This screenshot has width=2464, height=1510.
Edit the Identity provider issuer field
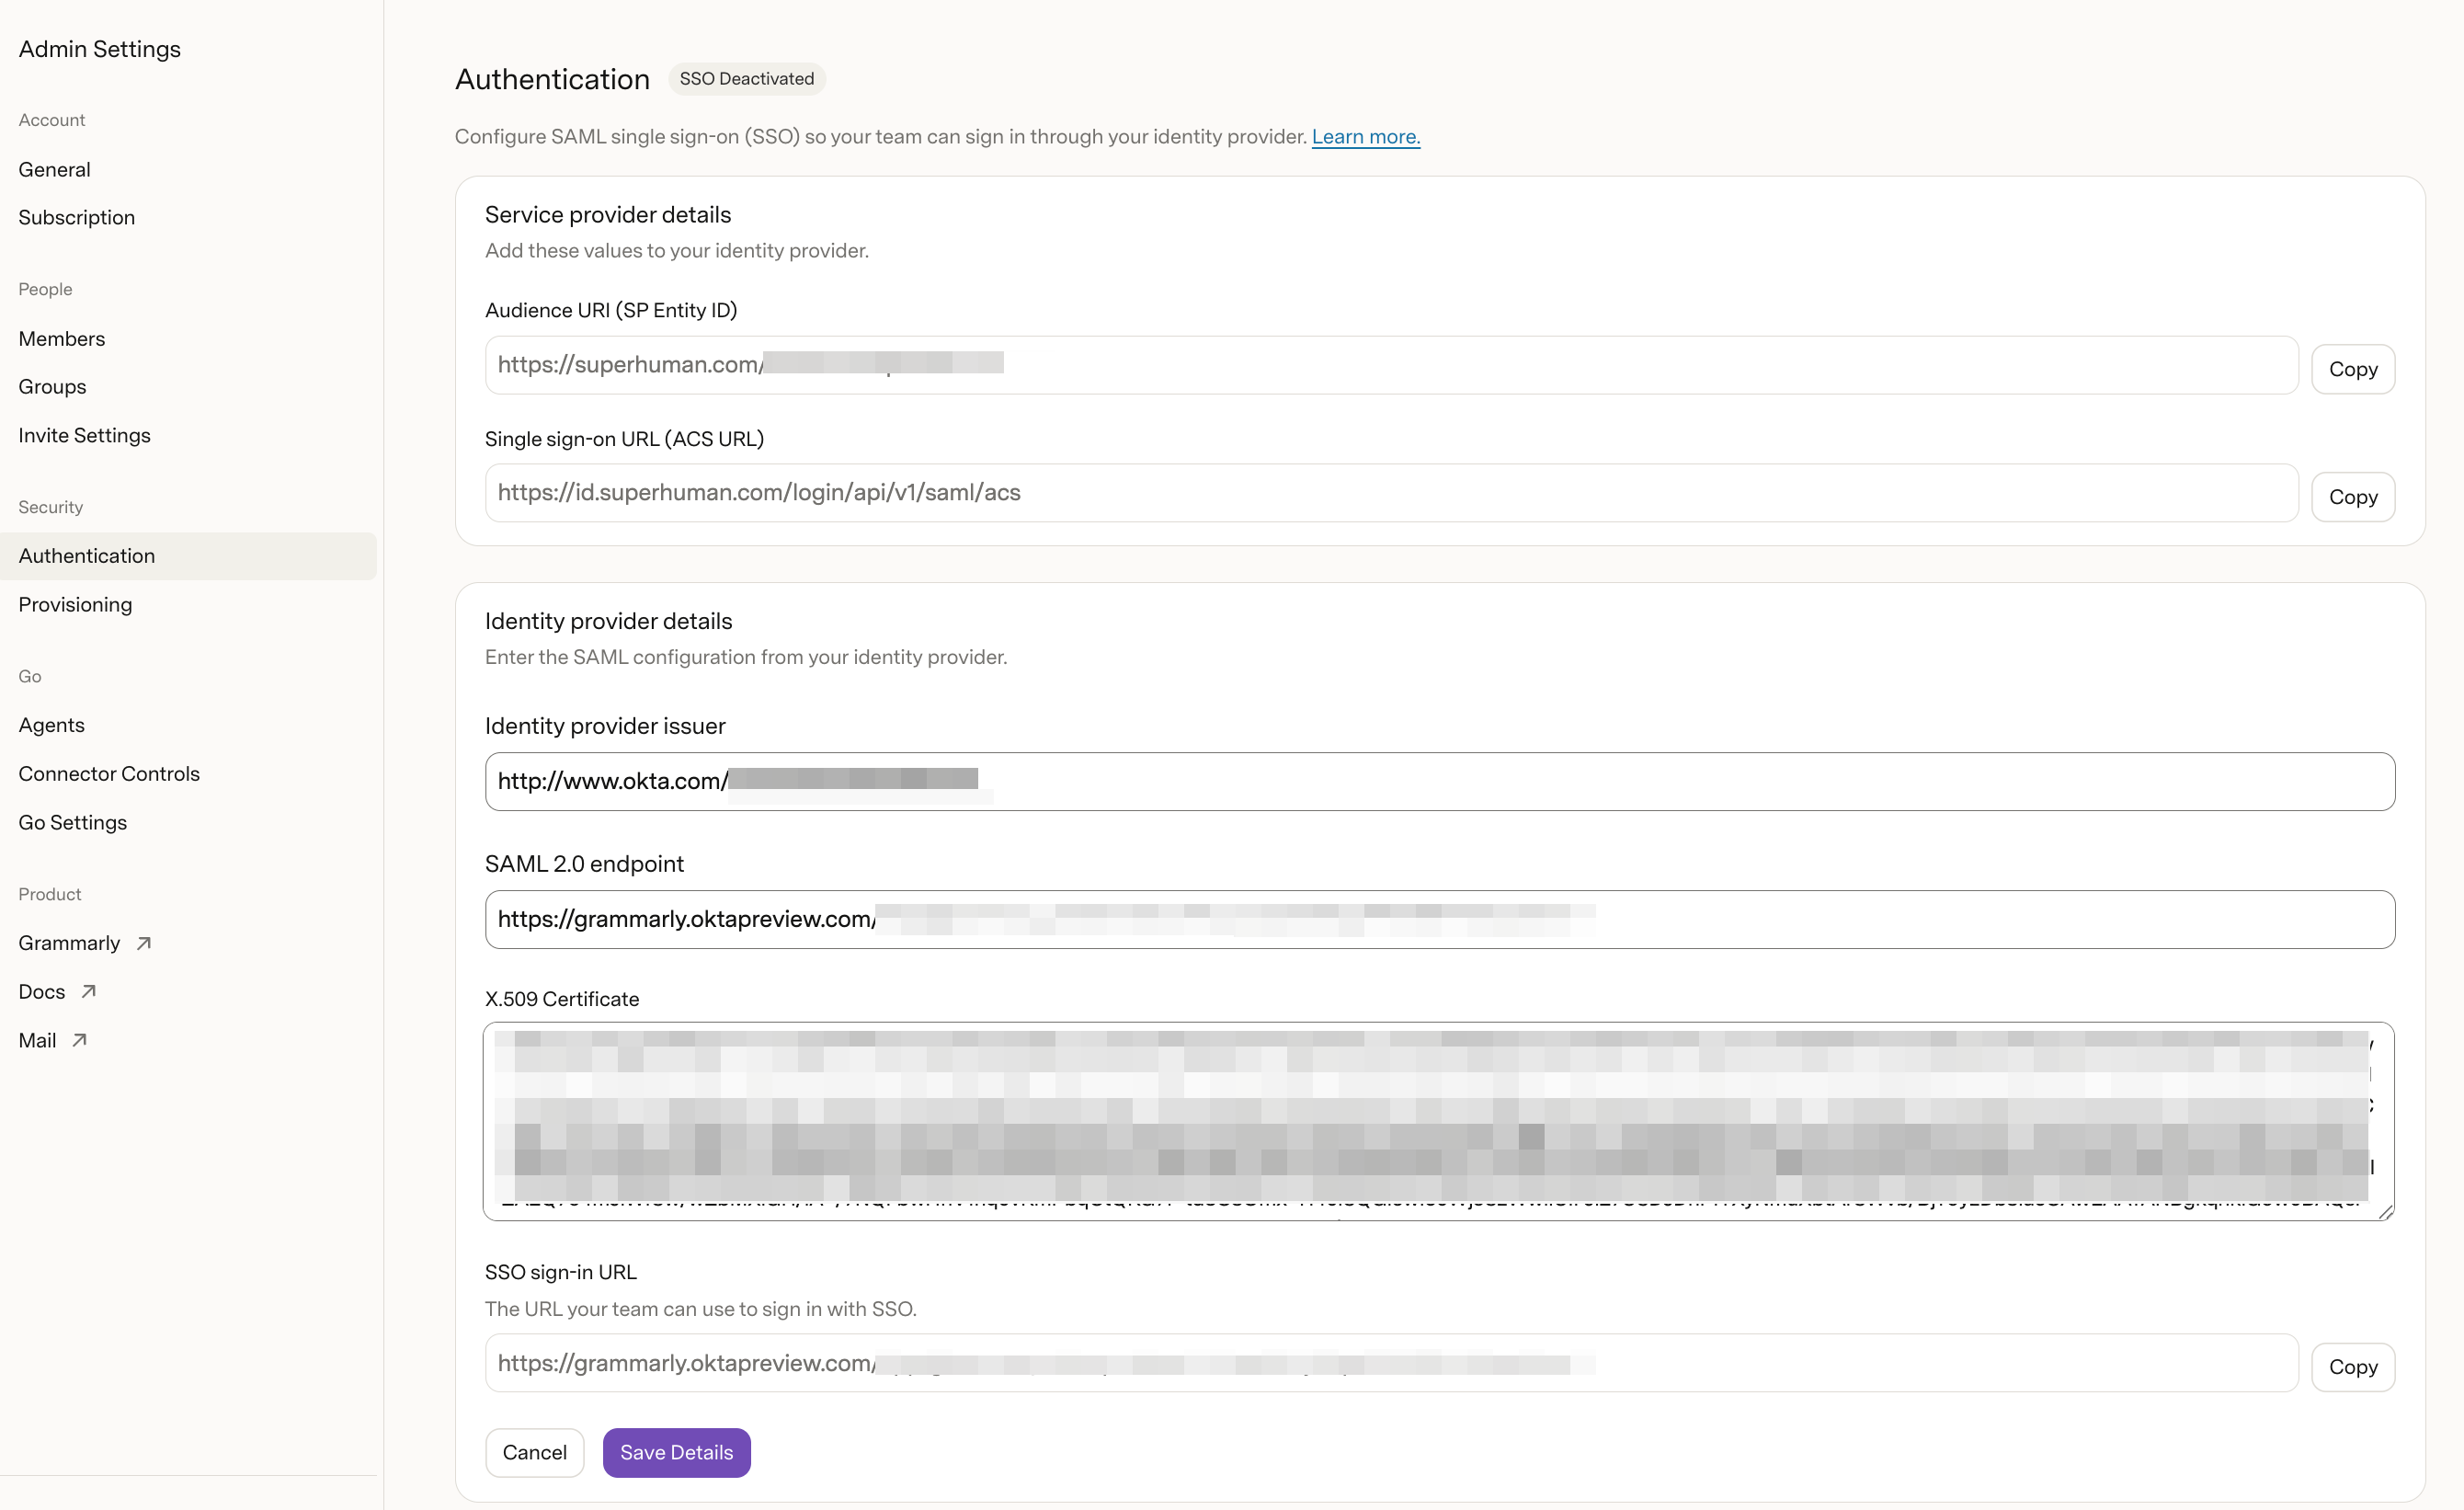[x=1439, y=781]
